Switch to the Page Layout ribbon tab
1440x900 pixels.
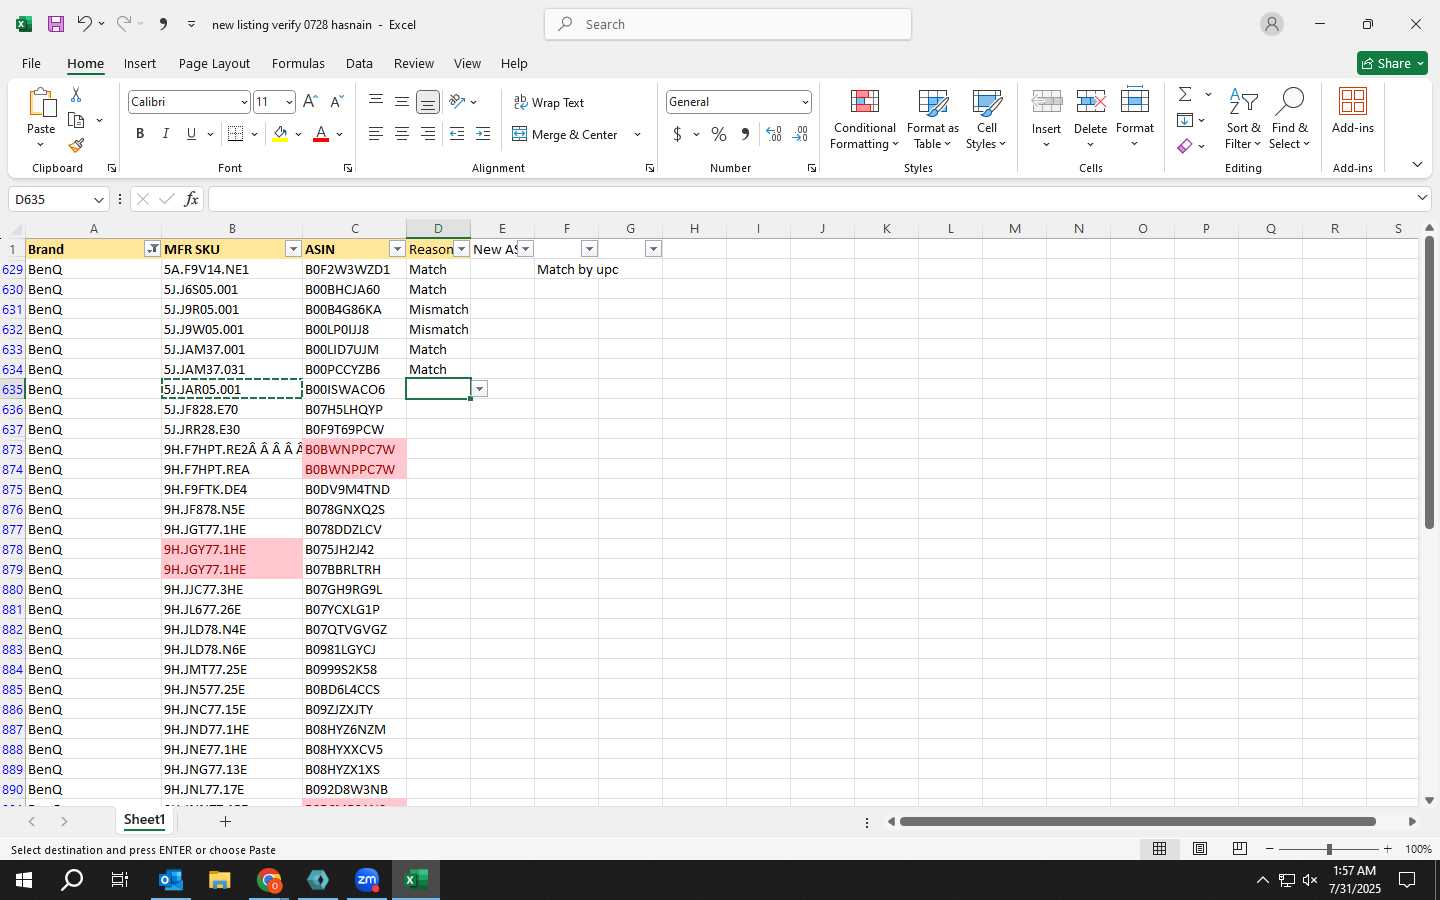[214, 63]
